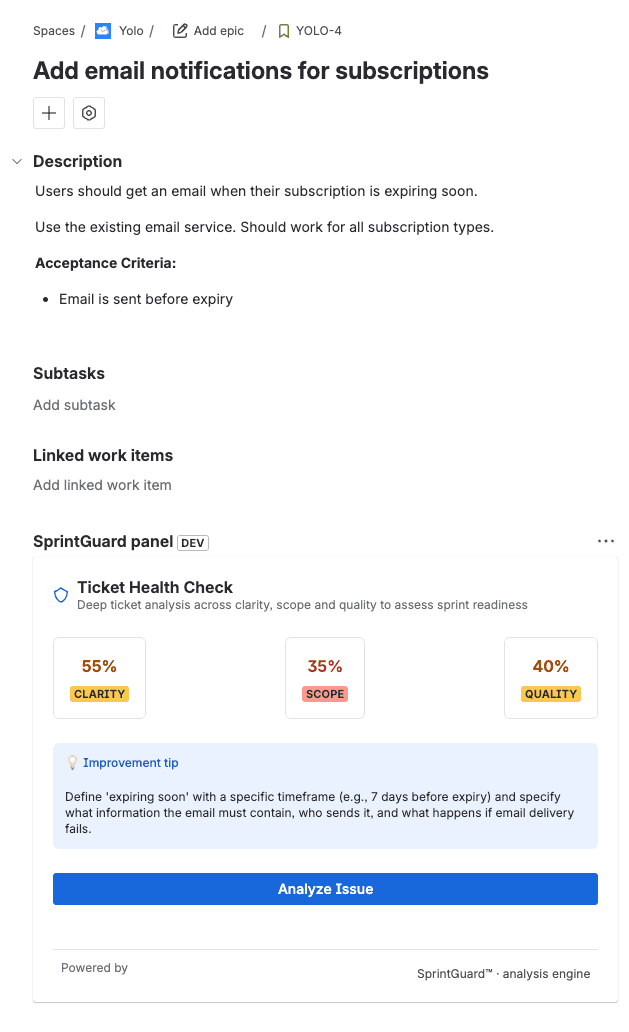
Task: Select the CLARITY 55% score badge
Action: point(99,678)
